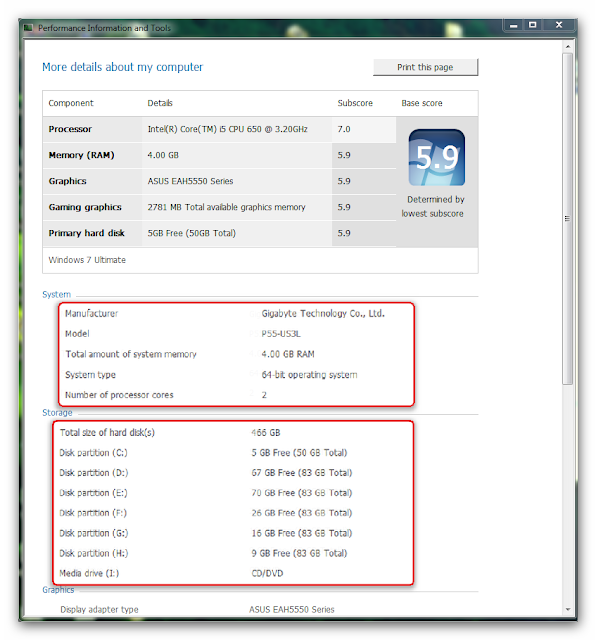Select the 'More details about my computer' heading
Viewport: 596px width, 640px height.
pos(122,67)
